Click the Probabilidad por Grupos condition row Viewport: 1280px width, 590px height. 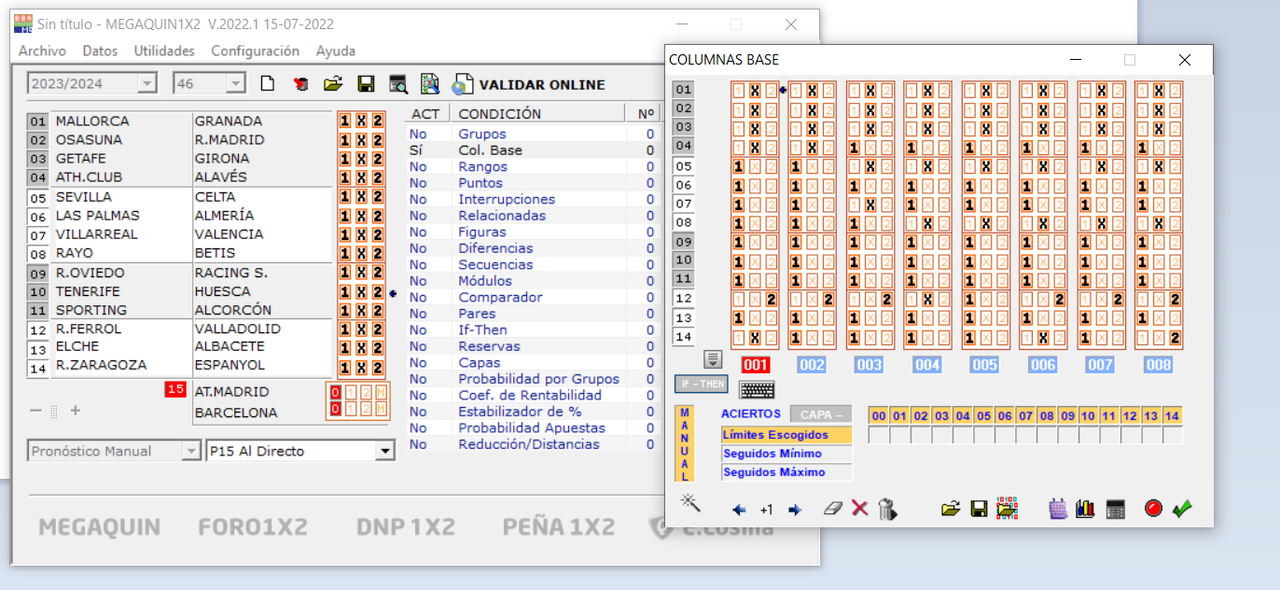tap(531, 379)
